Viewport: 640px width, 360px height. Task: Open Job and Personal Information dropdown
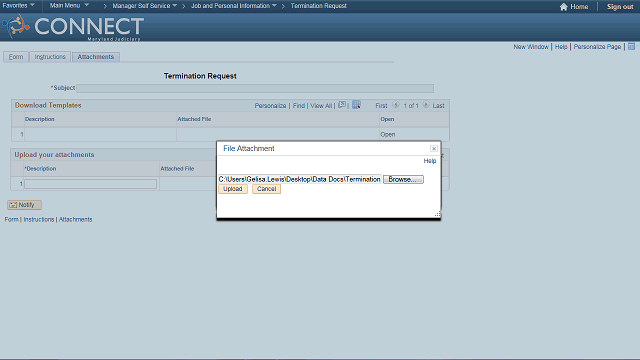click(x=234, y=6)
